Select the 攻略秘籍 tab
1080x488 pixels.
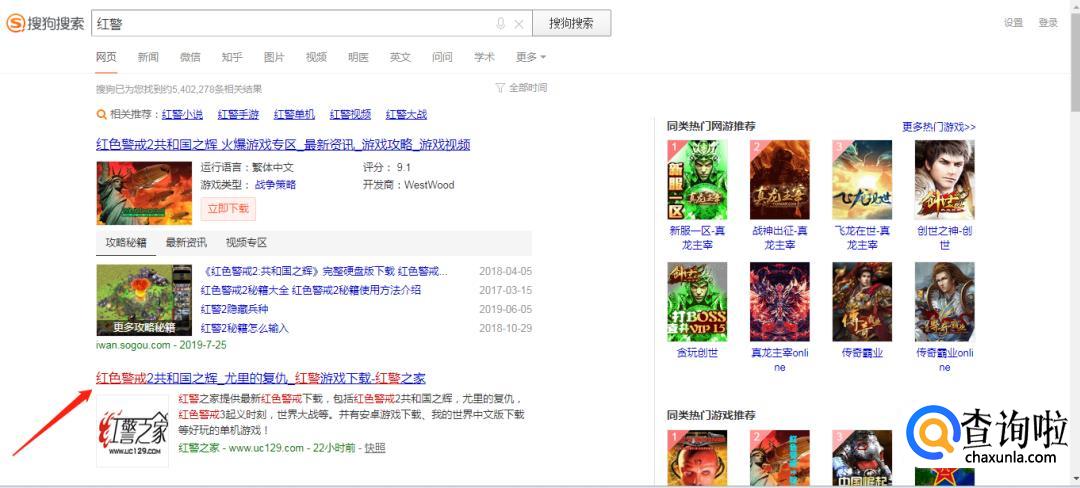126,243
